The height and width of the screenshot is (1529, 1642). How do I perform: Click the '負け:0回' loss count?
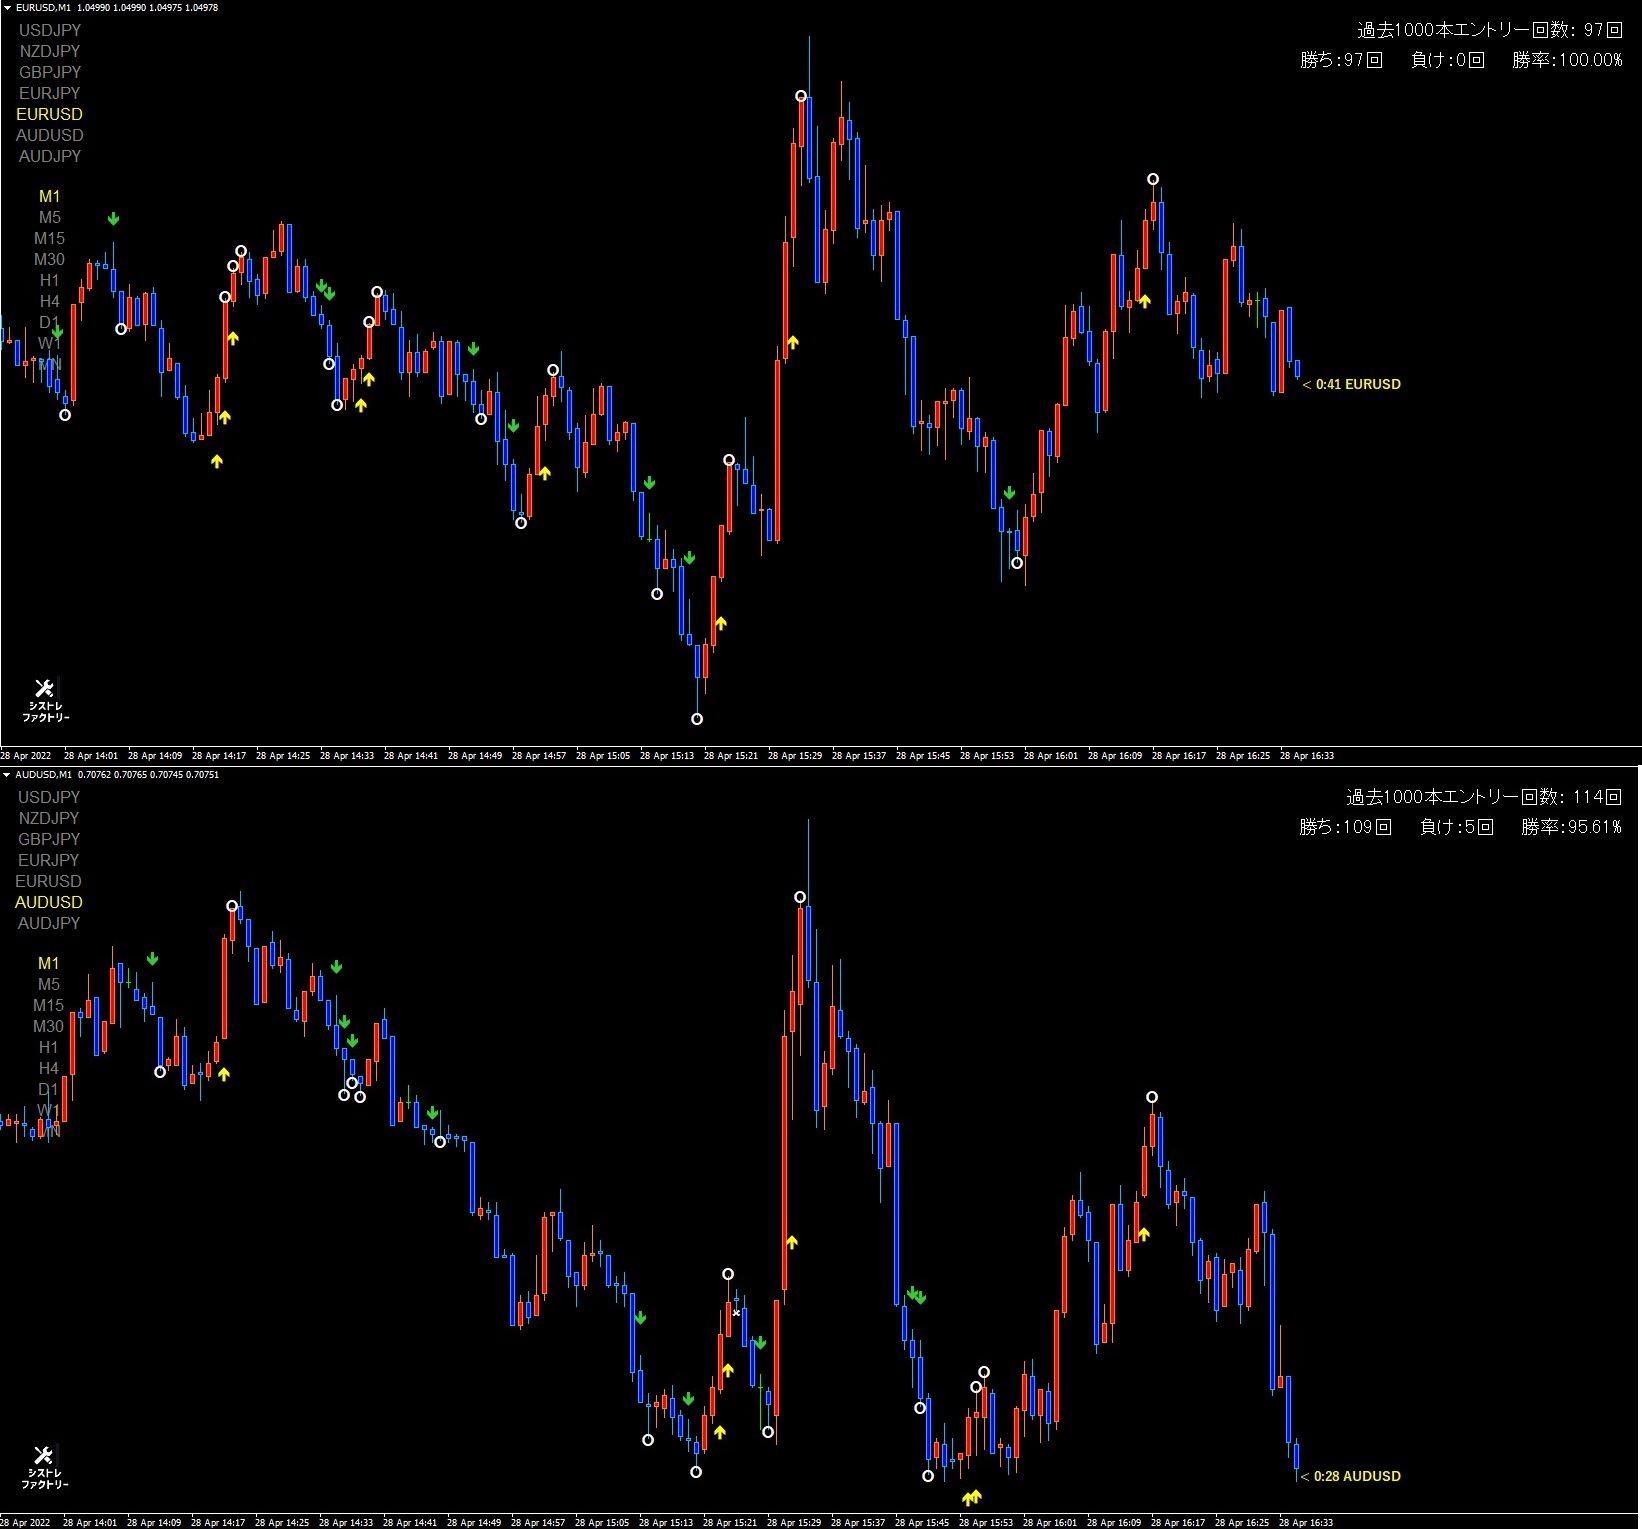[x=1447, y=60]
